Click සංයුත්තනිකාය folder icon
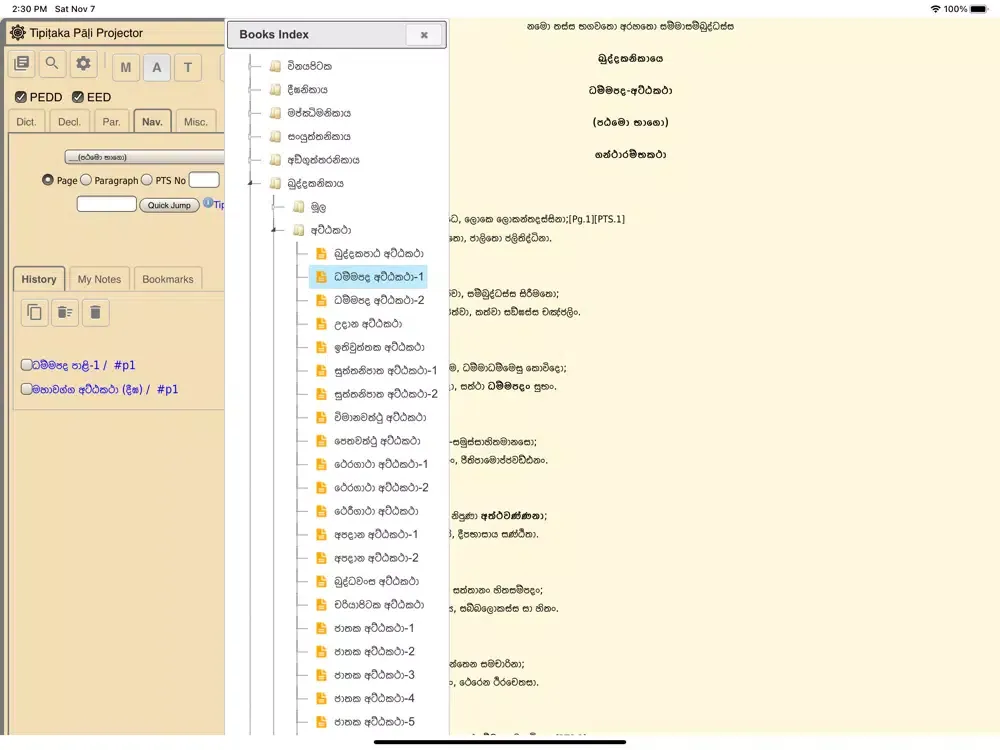The height and width of the screenshot is (750, 1000). (x=276, y=136)
